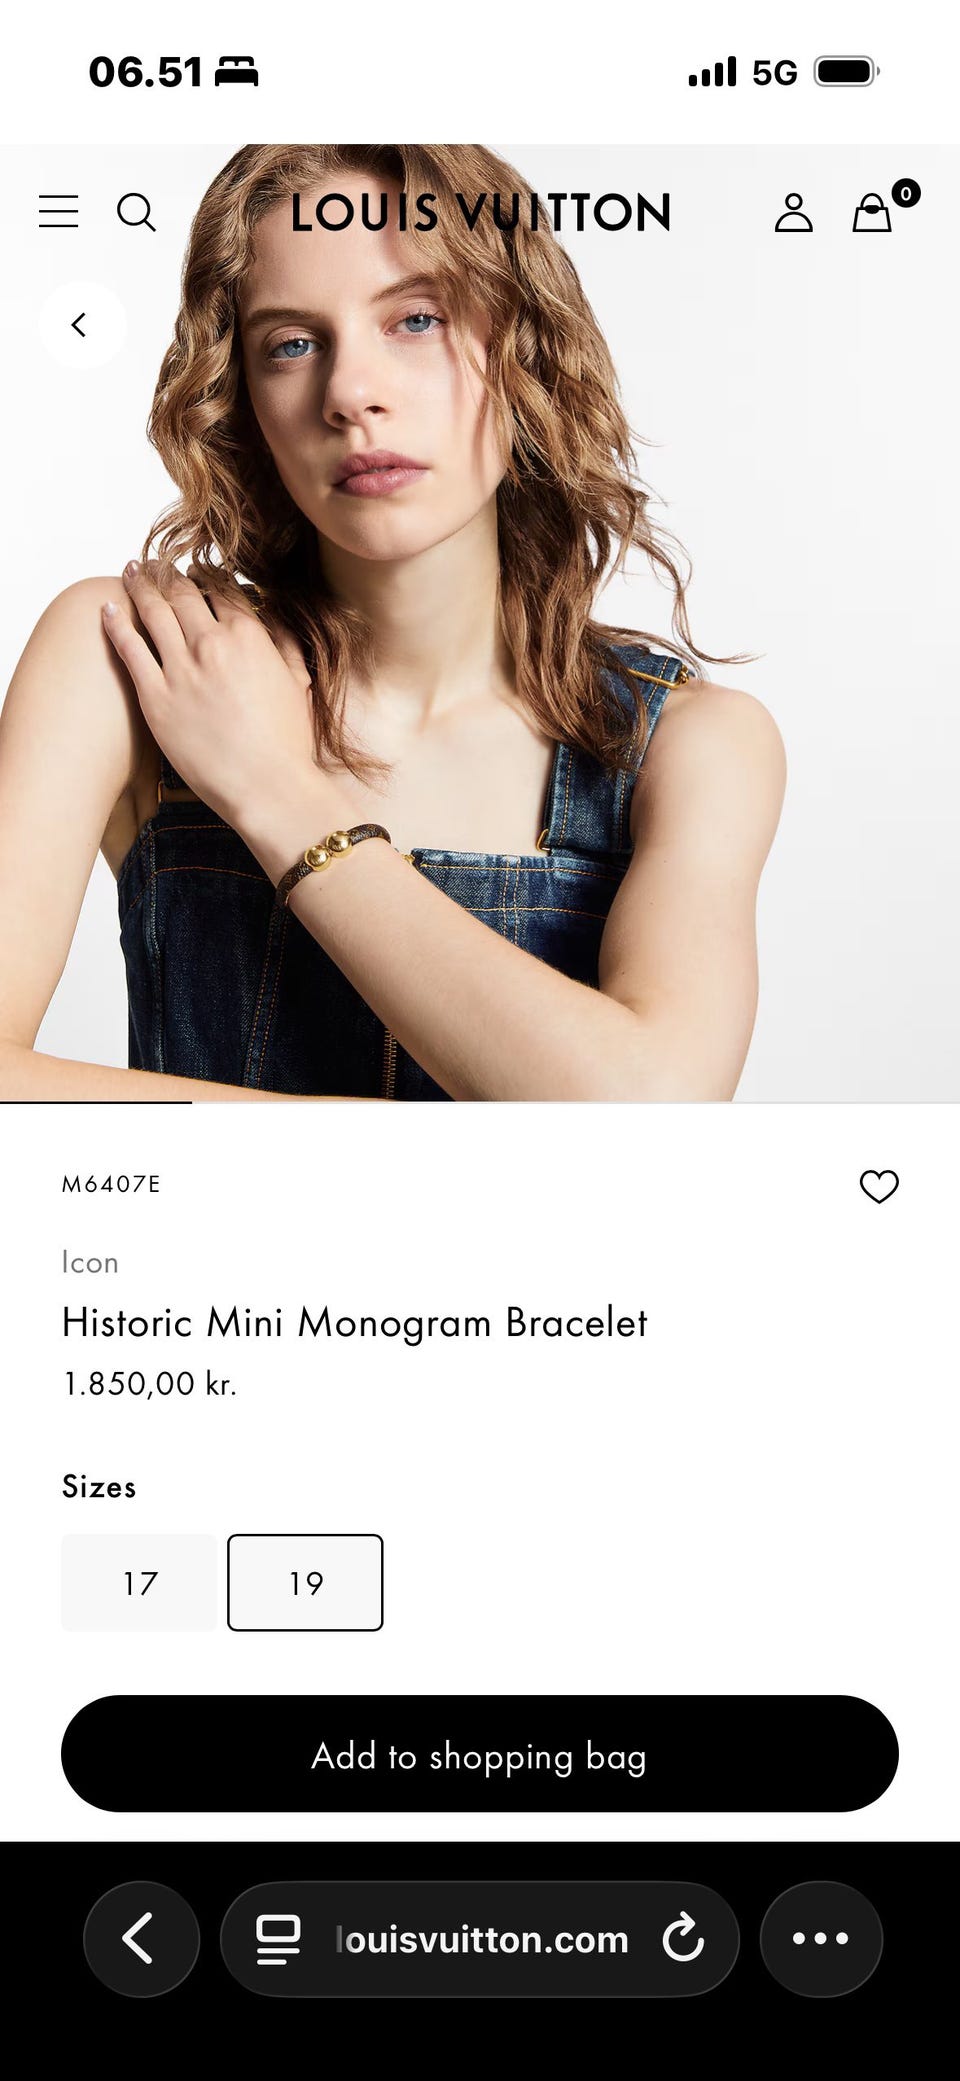The image size is (960, 2081).
Task: Open the page settings icon in address bar
Action: click(x=278, y=1939)
